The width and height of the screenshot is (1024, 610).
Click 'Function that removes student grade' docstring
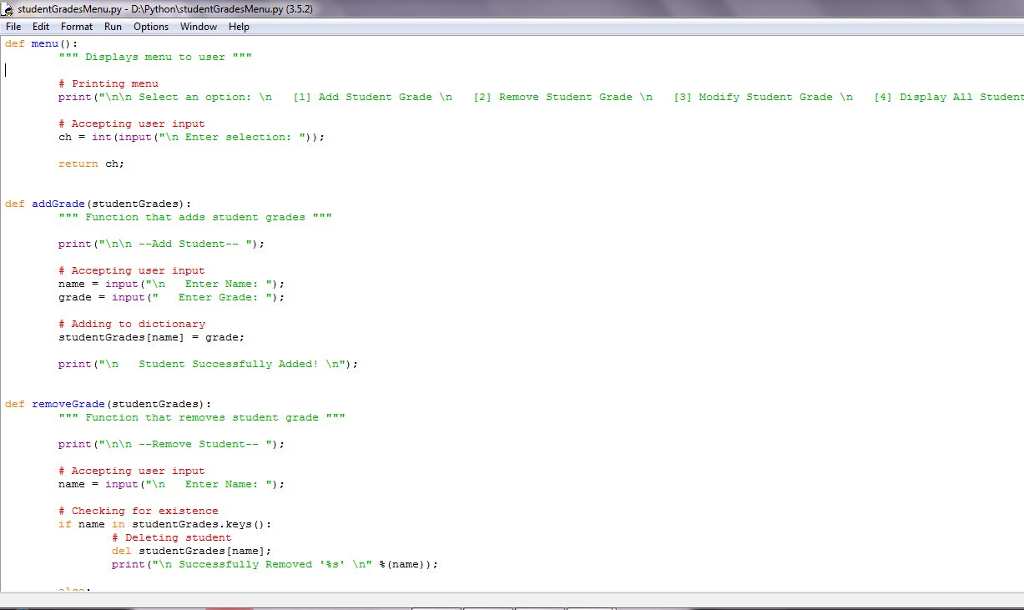[202, 417]
